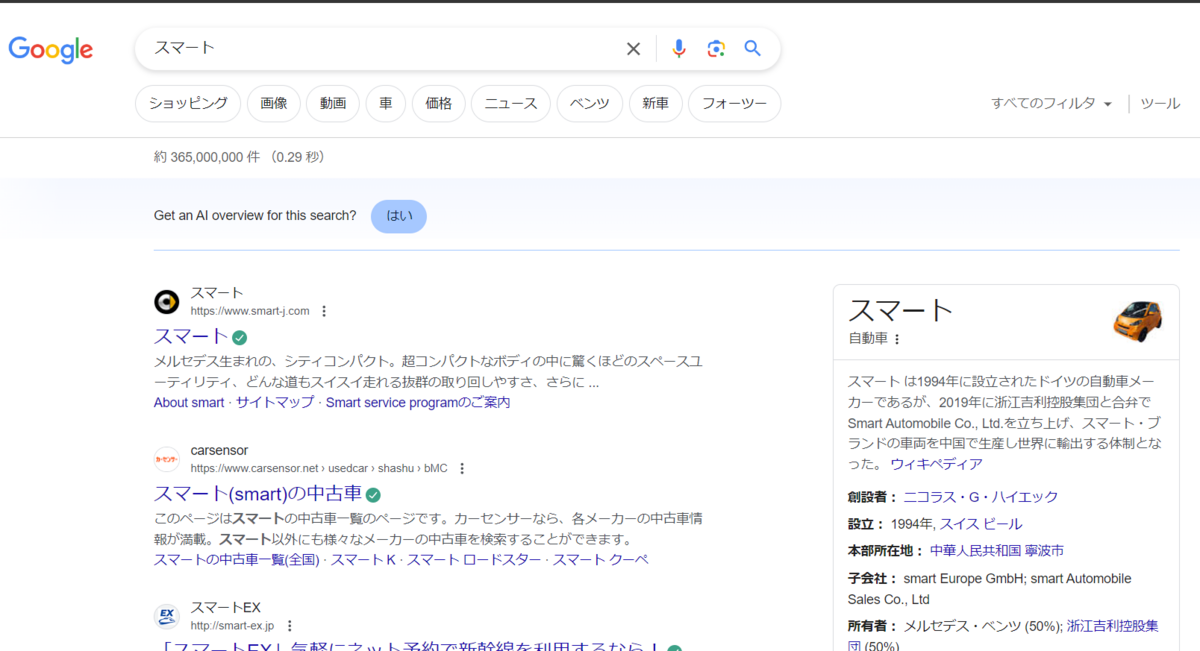Image resolution: width=1200 pixels, height=651 pixels.
Task: Open 中華人民共和国 寧波市 headquarters link
Action: click(997, 551)
